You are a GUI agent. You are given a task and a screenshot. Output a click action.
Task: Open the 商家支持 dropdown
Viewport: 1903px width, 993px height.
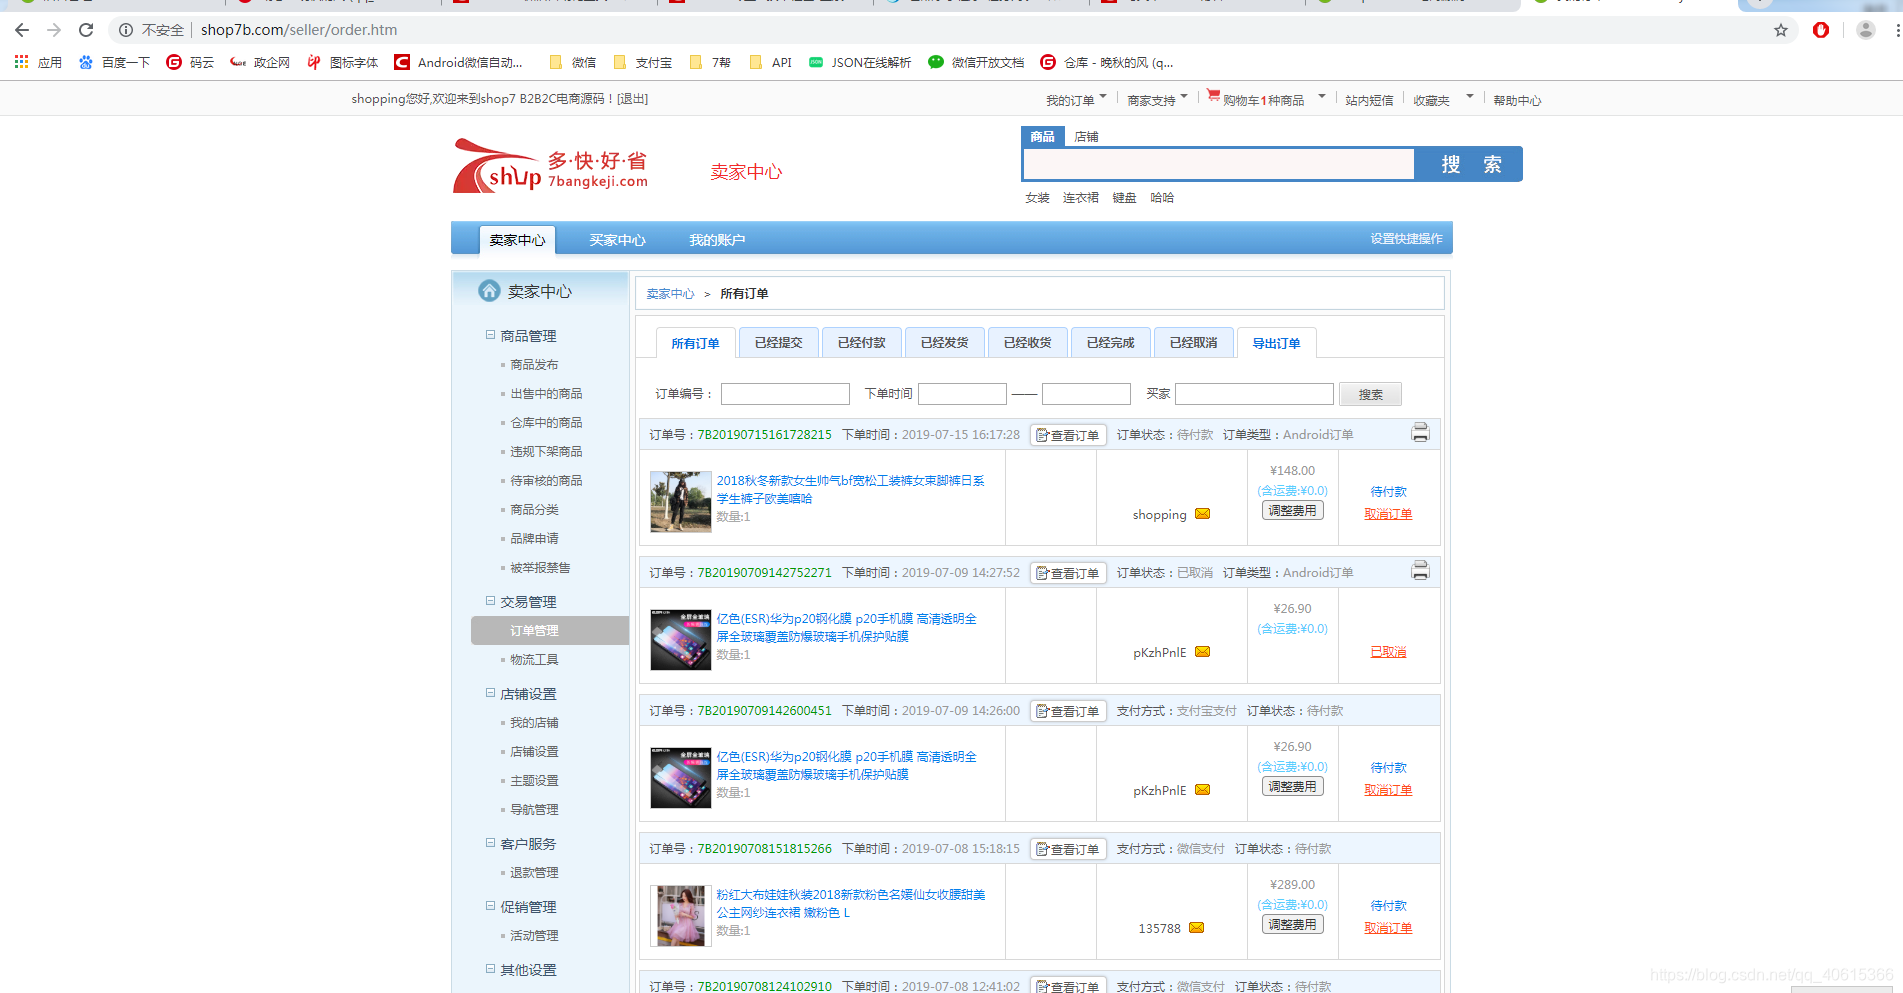click(1156, 98)
